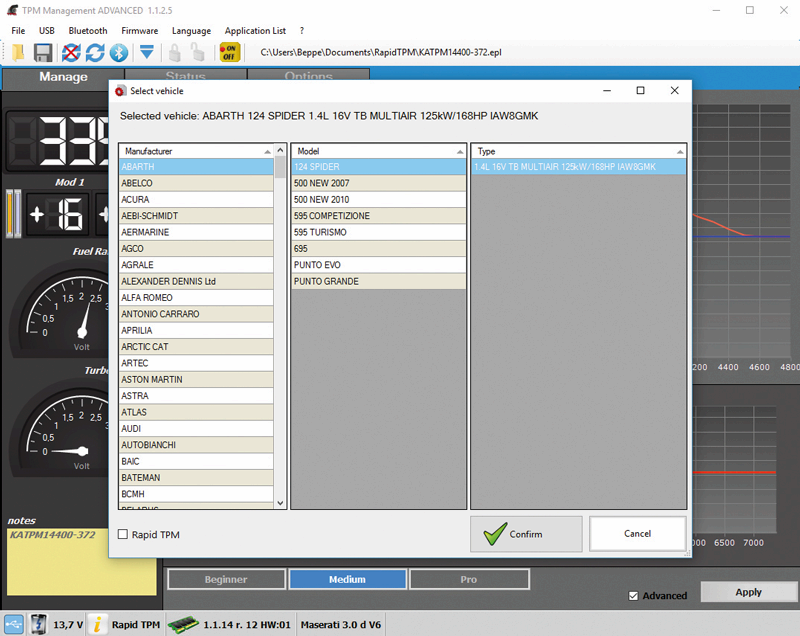
Task: Select model 695
Action: 379,248
